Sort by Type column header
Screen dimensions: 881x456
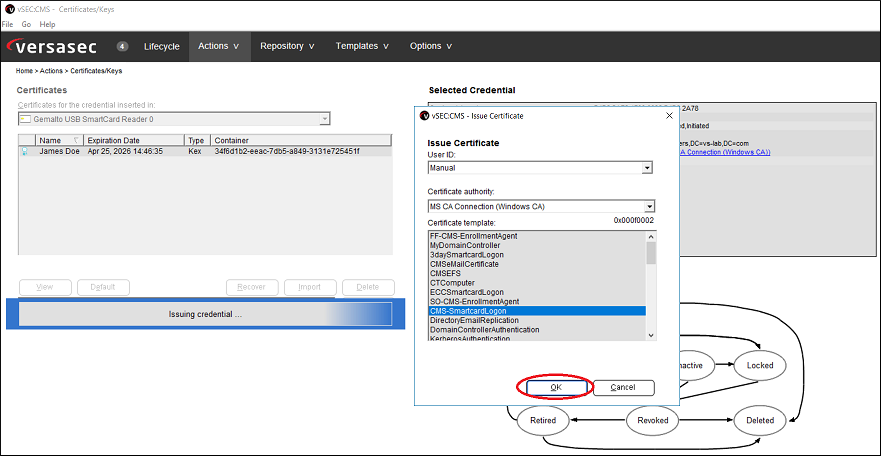(x=197, y=140)
